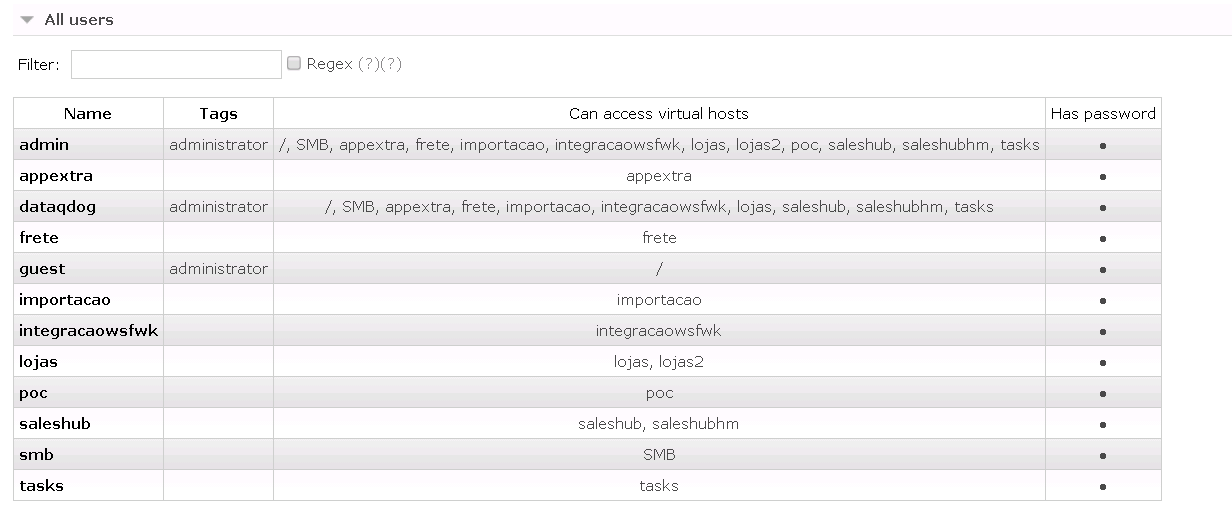Open the dataqdog user

pyautogui.click(x=58, y=206)
